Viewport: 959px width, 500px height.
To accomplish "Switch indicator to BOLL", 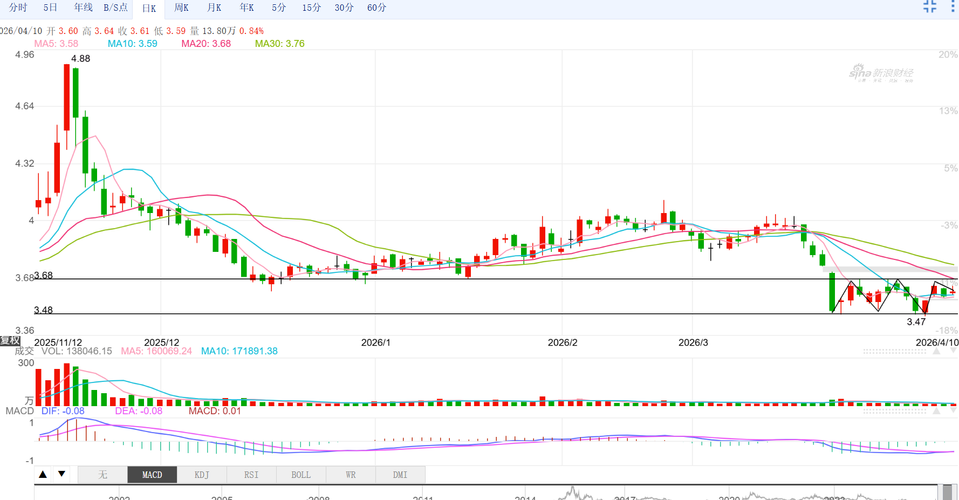I will point(301,475).
